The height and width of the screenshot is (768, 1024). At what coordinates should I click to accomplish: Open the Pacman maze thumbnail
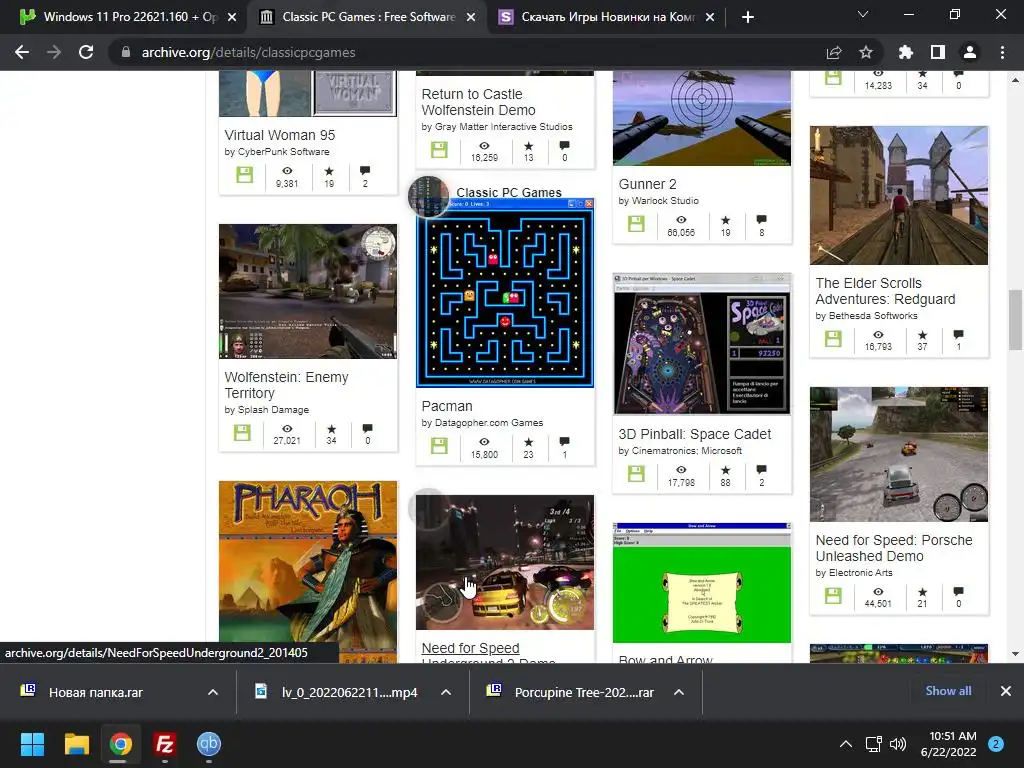(505, 293)
